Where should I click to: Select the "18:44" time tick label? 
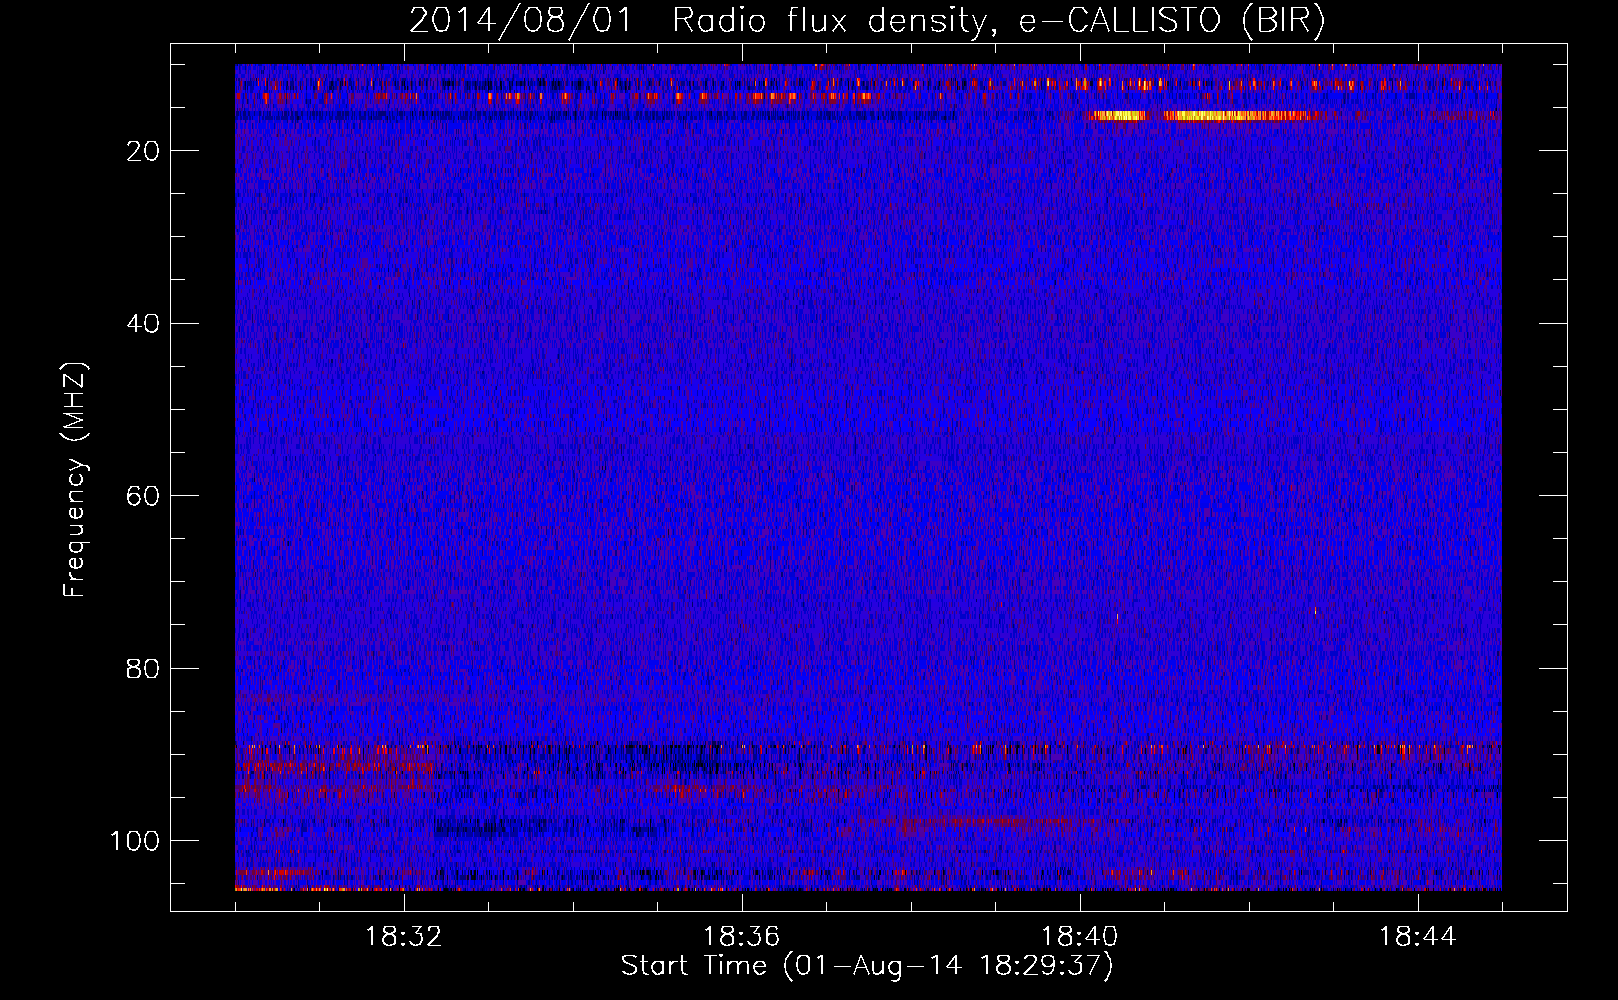click(1418, 937)
